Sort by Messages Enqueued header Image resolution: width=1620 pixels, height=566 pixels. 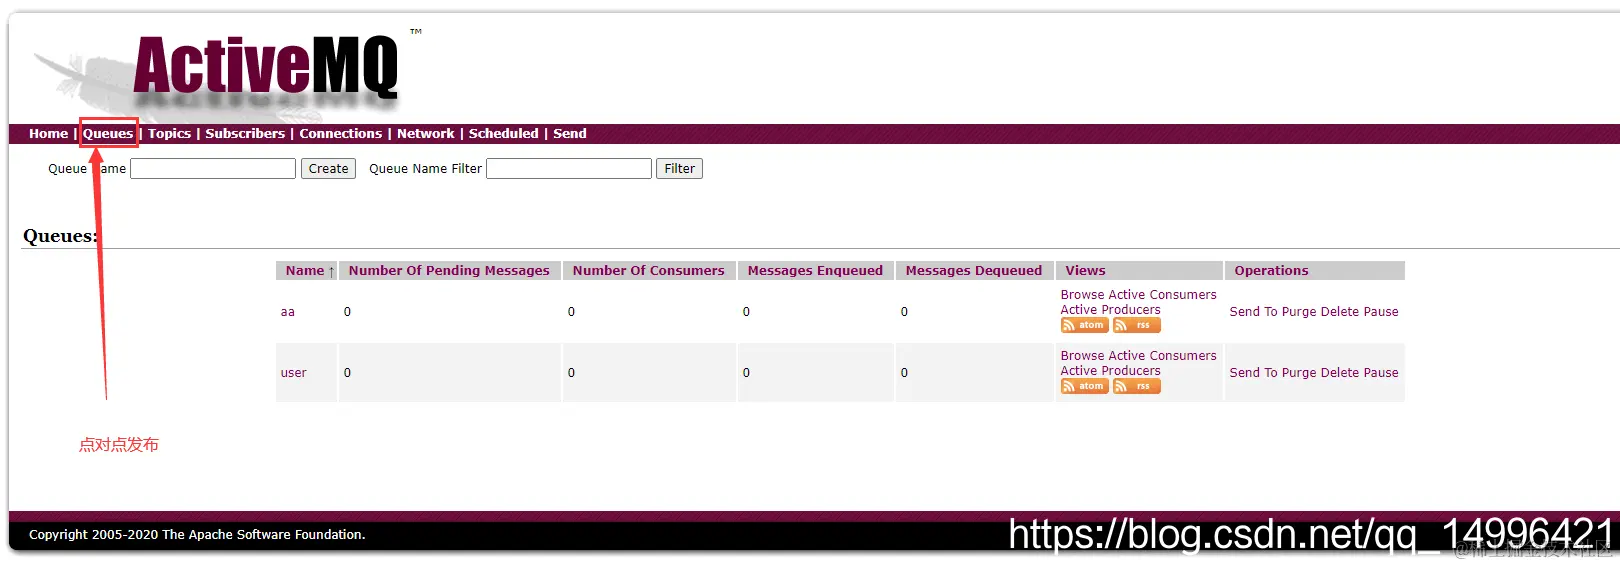[815, 271]
